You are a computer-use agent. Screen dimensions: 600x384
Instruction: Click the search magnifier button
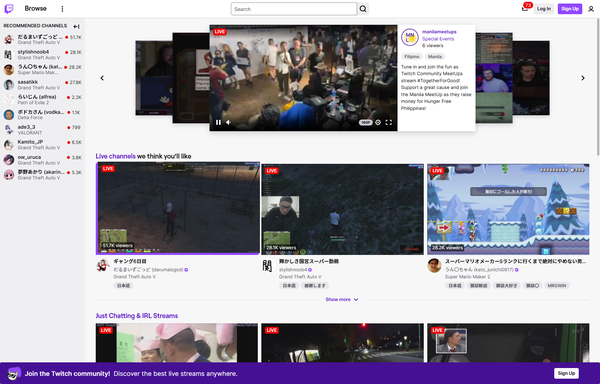tap(363, 9)
